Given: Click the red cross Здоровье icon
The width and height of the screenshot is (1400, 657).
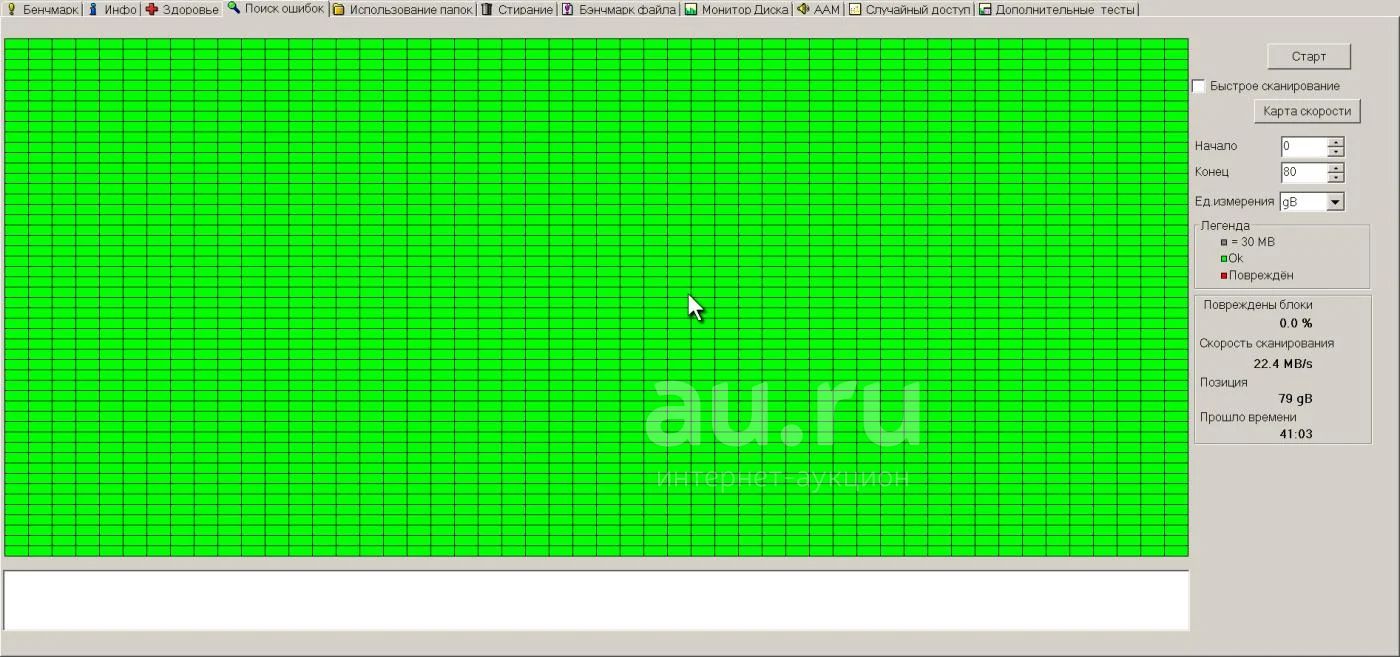Looking at the screenshot, I should click(x=152, y=9).
